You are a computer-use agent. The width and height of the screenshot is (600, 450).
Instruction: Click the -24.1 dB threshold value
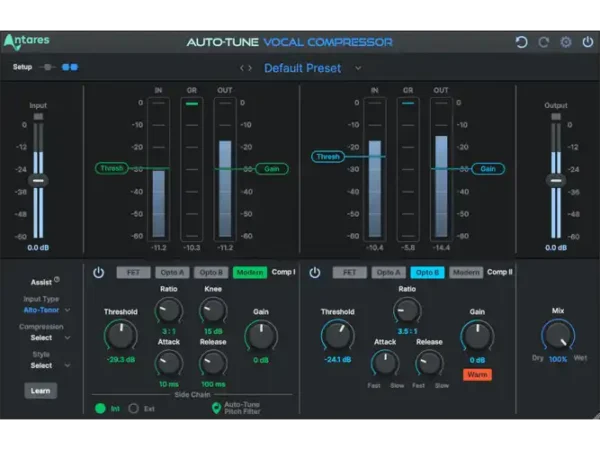click(337, 360)
